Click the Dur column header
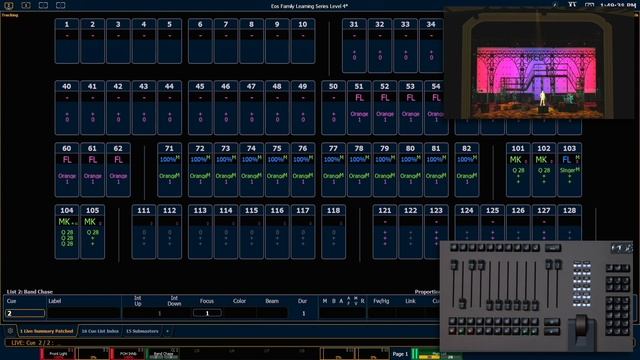 (x=302, y=301)
